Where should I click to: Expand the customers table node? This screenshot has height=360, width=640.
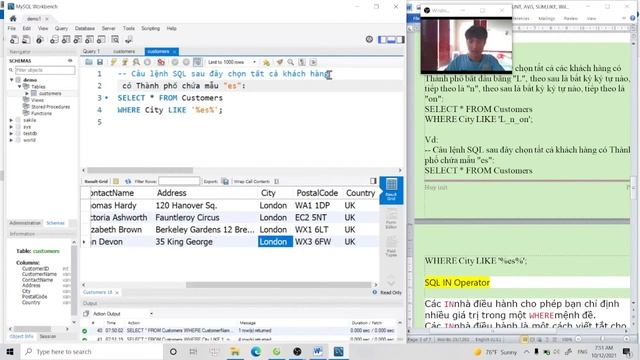click(27, 93)
